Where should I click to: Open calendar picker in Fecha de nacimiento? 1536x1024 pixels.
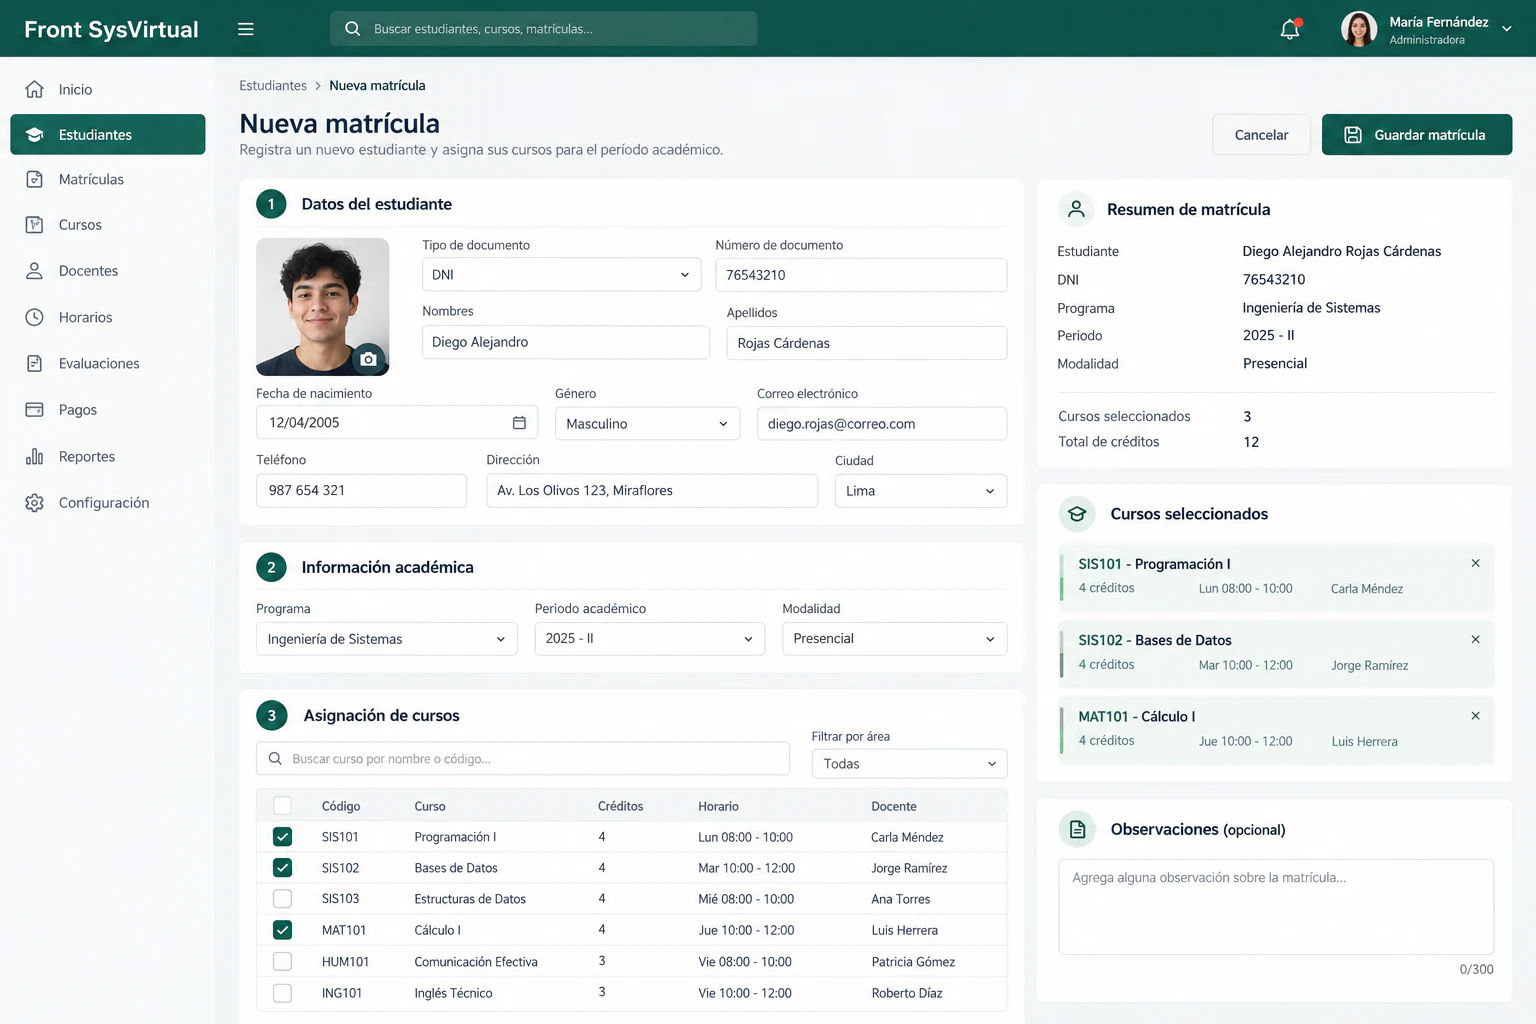tap(519, 423)
